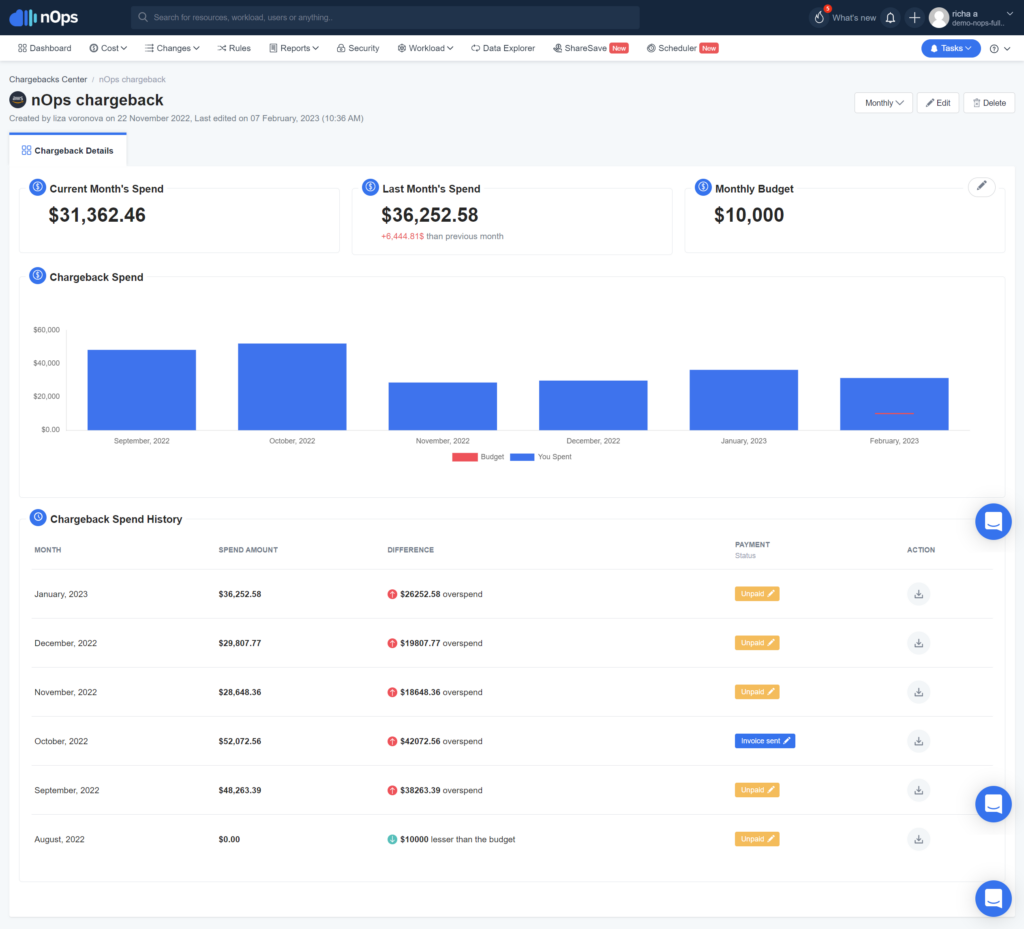
Task: Edit September, 2022 Unpaid status
Action: (757, 790)
